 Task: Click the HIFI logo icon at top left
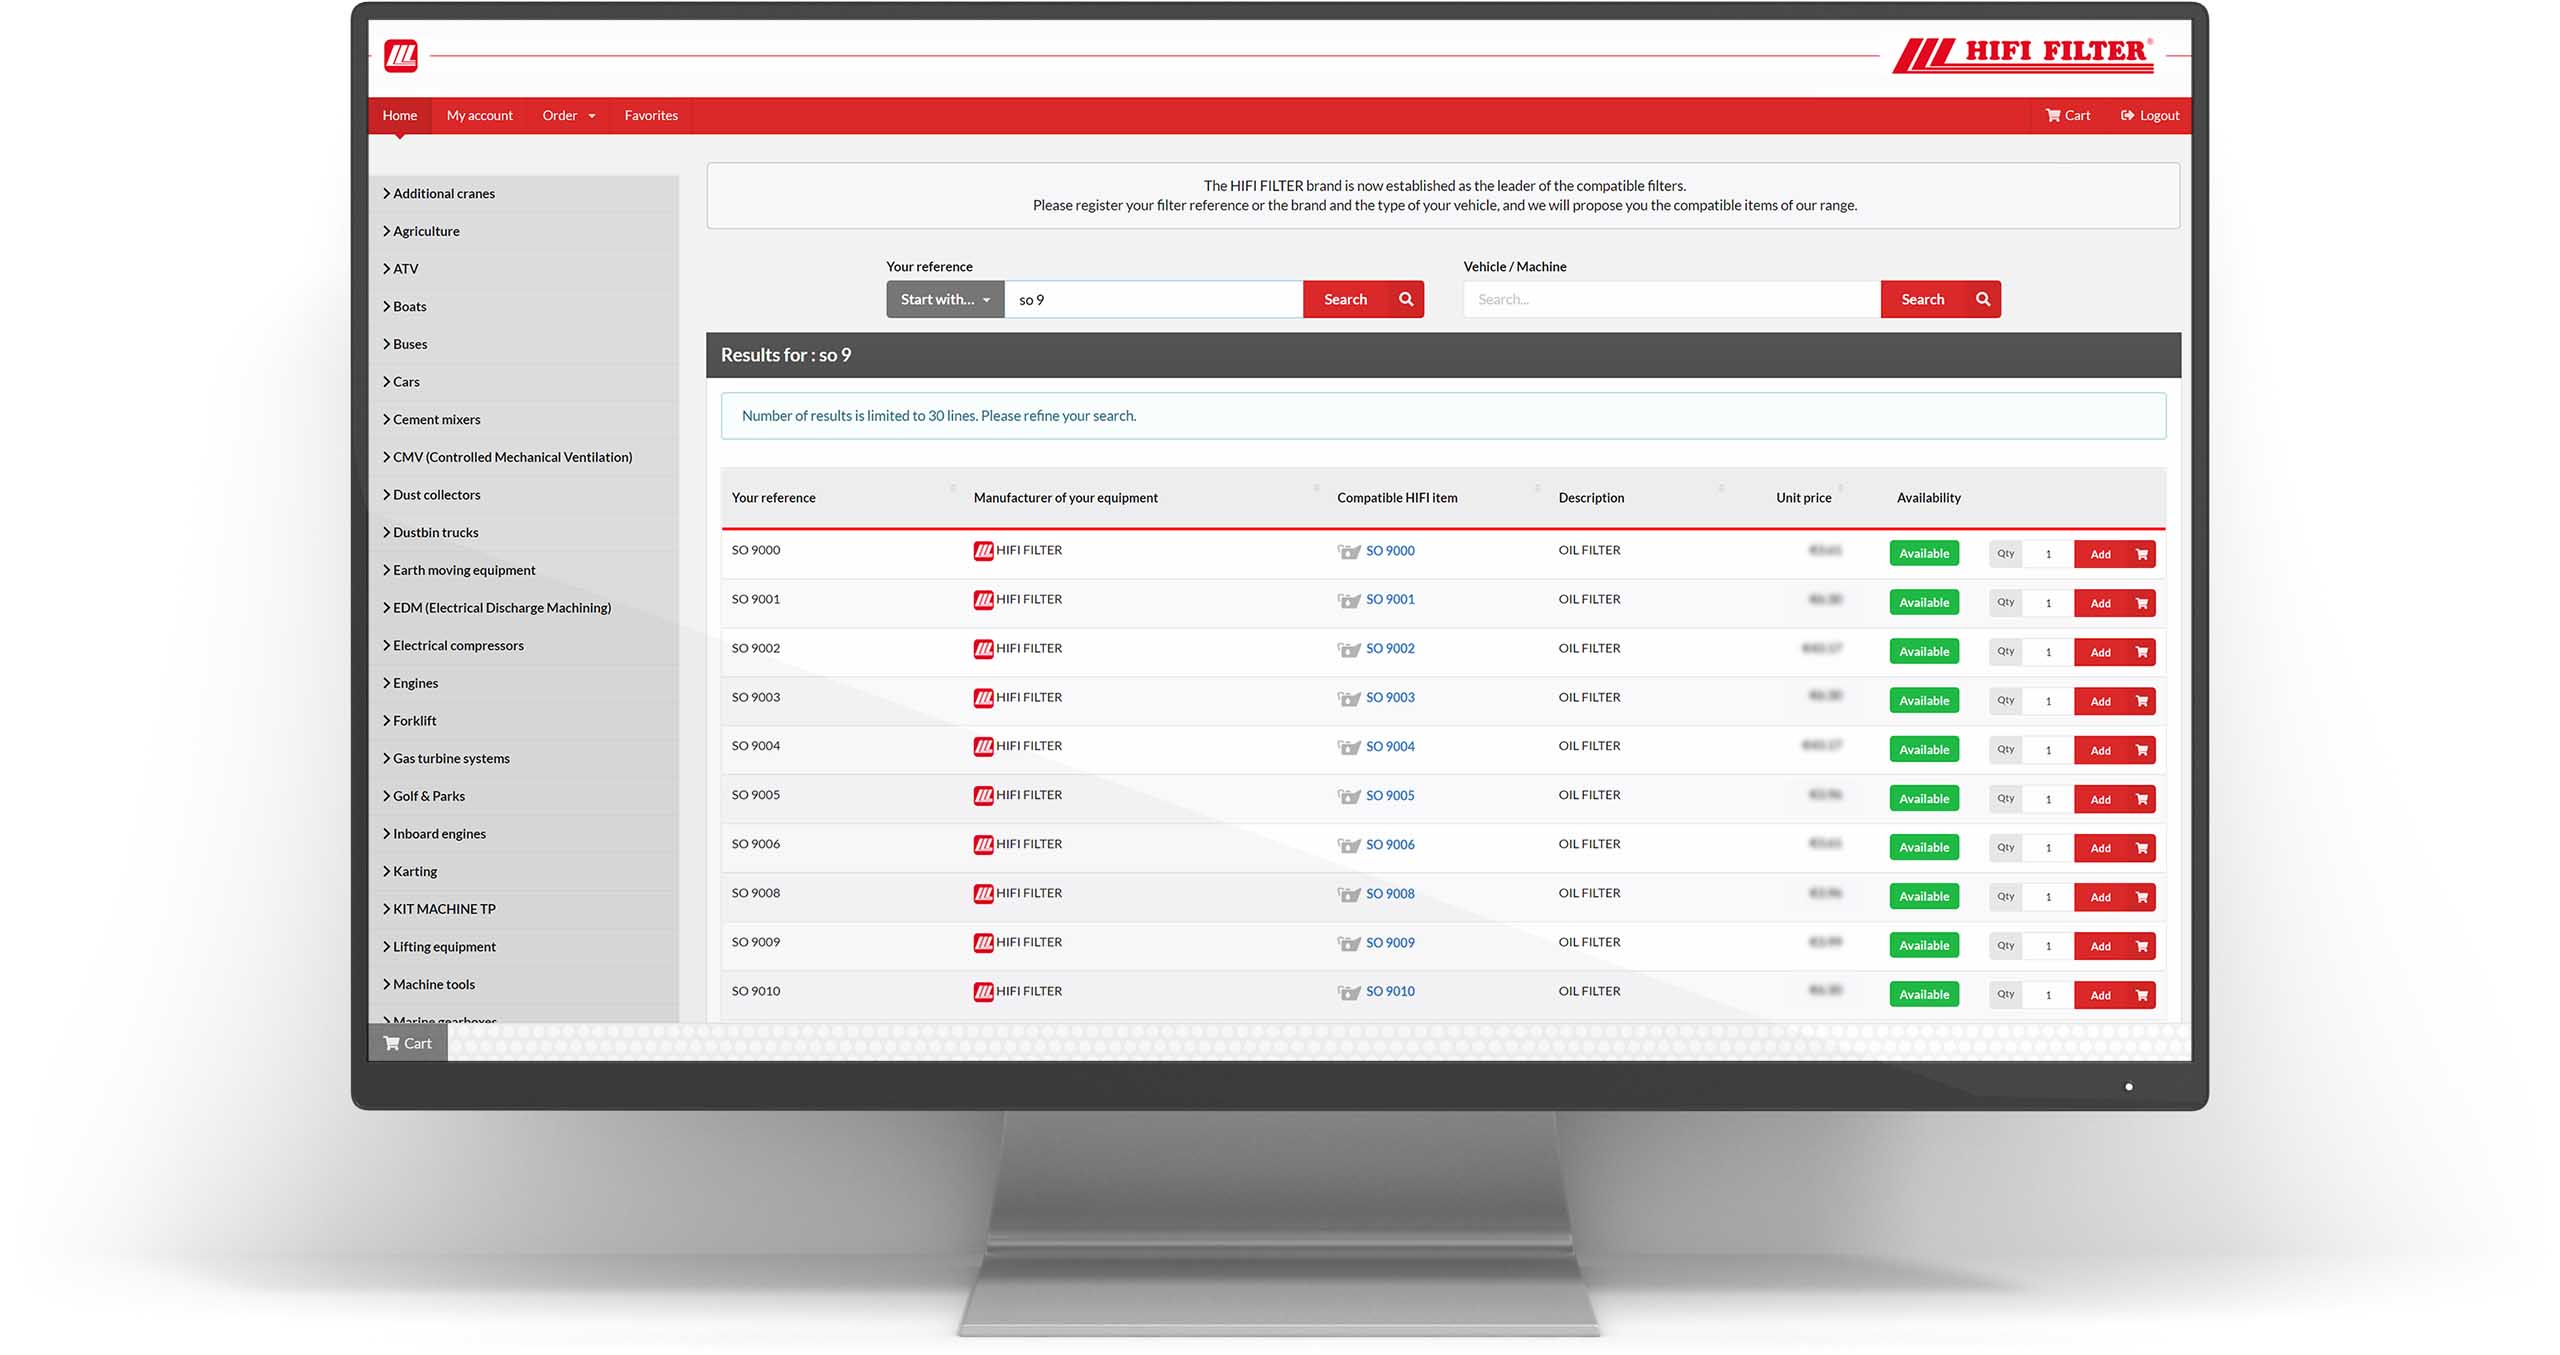401,55
